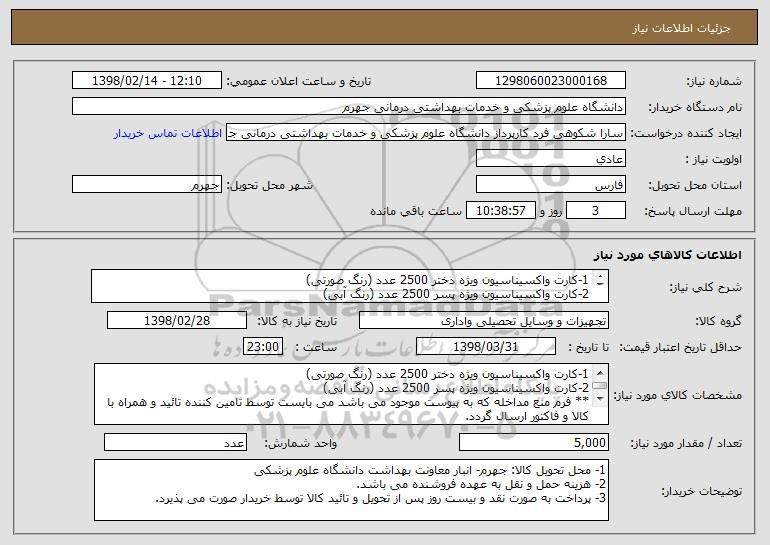Click the label مهلت ارسال پاسخ

[x=693, y=212]
